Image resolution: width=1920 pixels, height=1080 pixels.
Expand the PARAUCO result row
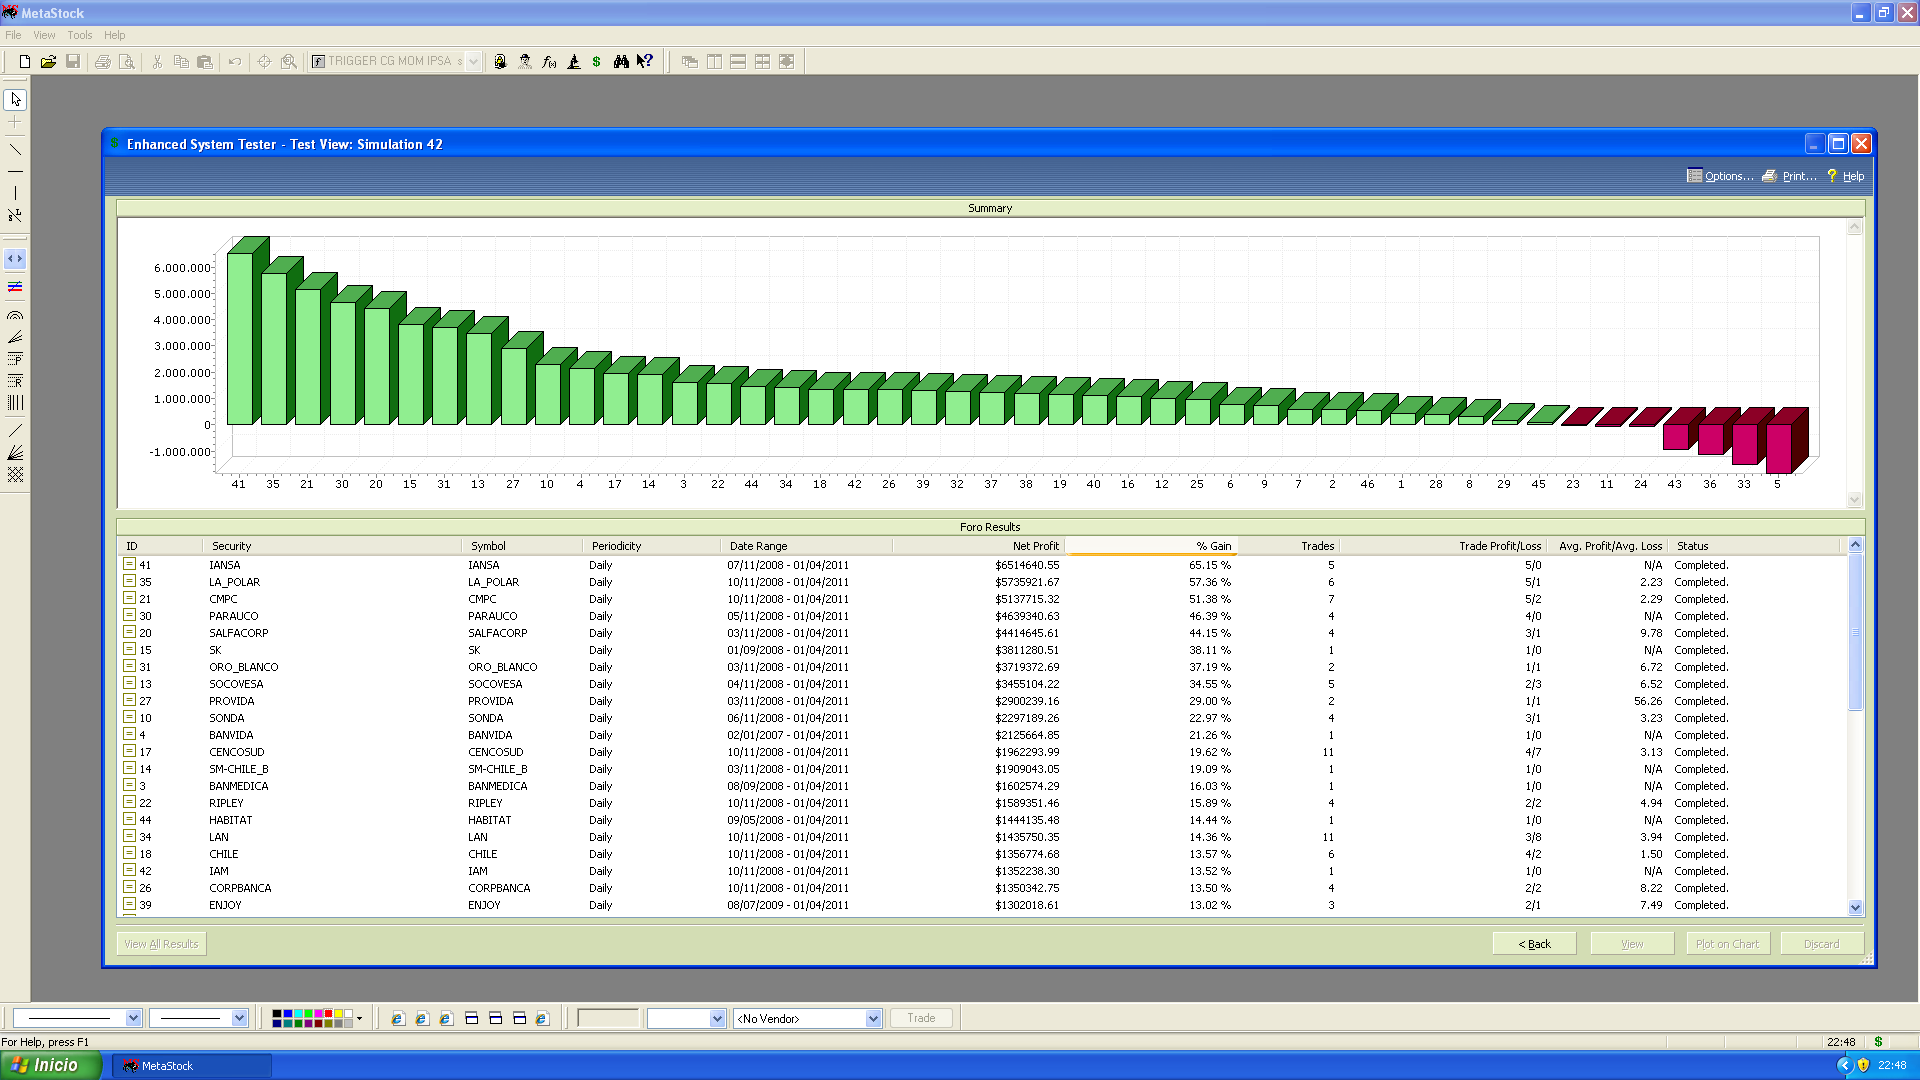[129, 615]
